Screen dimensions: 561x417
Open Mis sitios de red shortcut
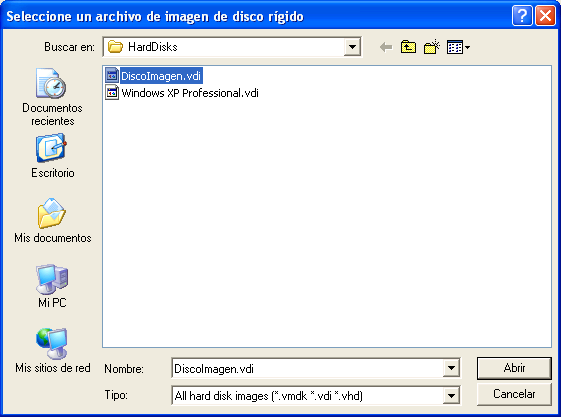52,350
